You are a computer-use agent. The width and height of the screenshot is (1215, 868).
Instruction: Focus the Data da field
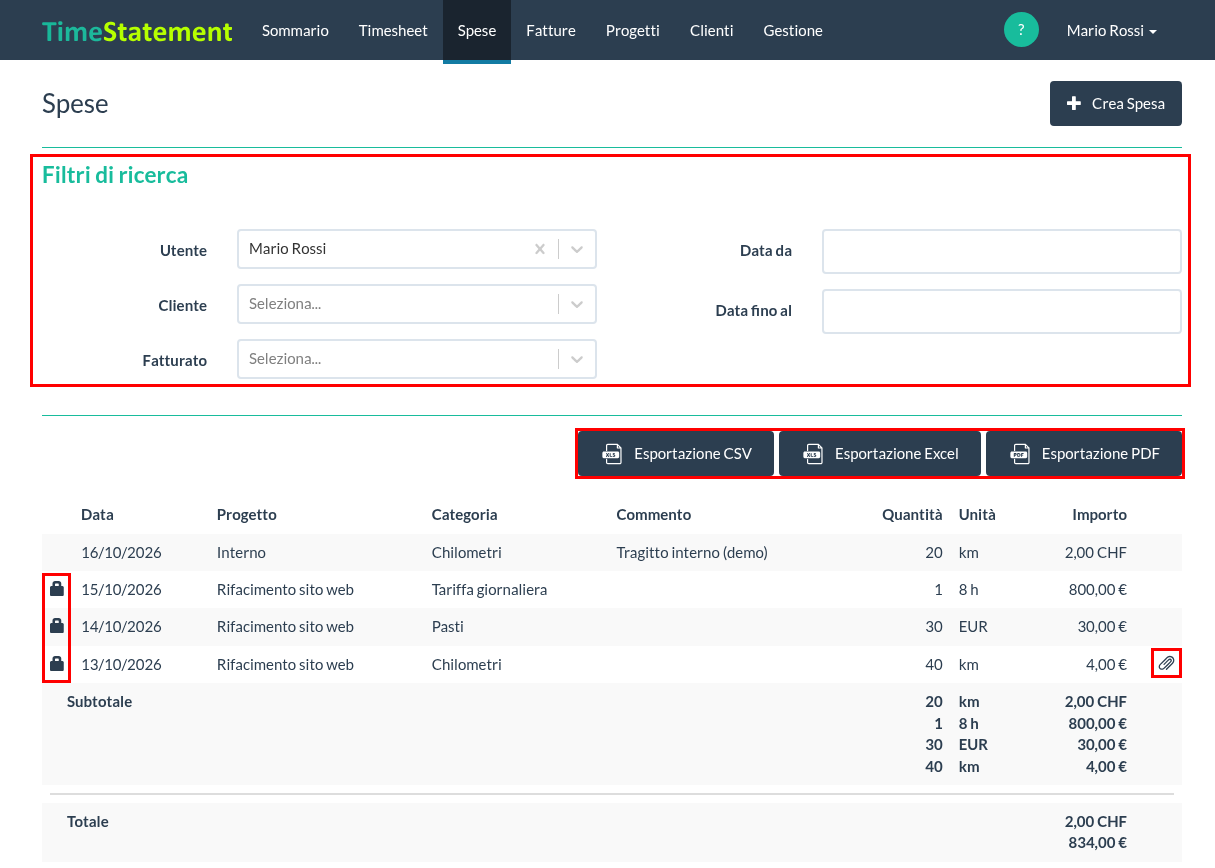coord(1002,251)
